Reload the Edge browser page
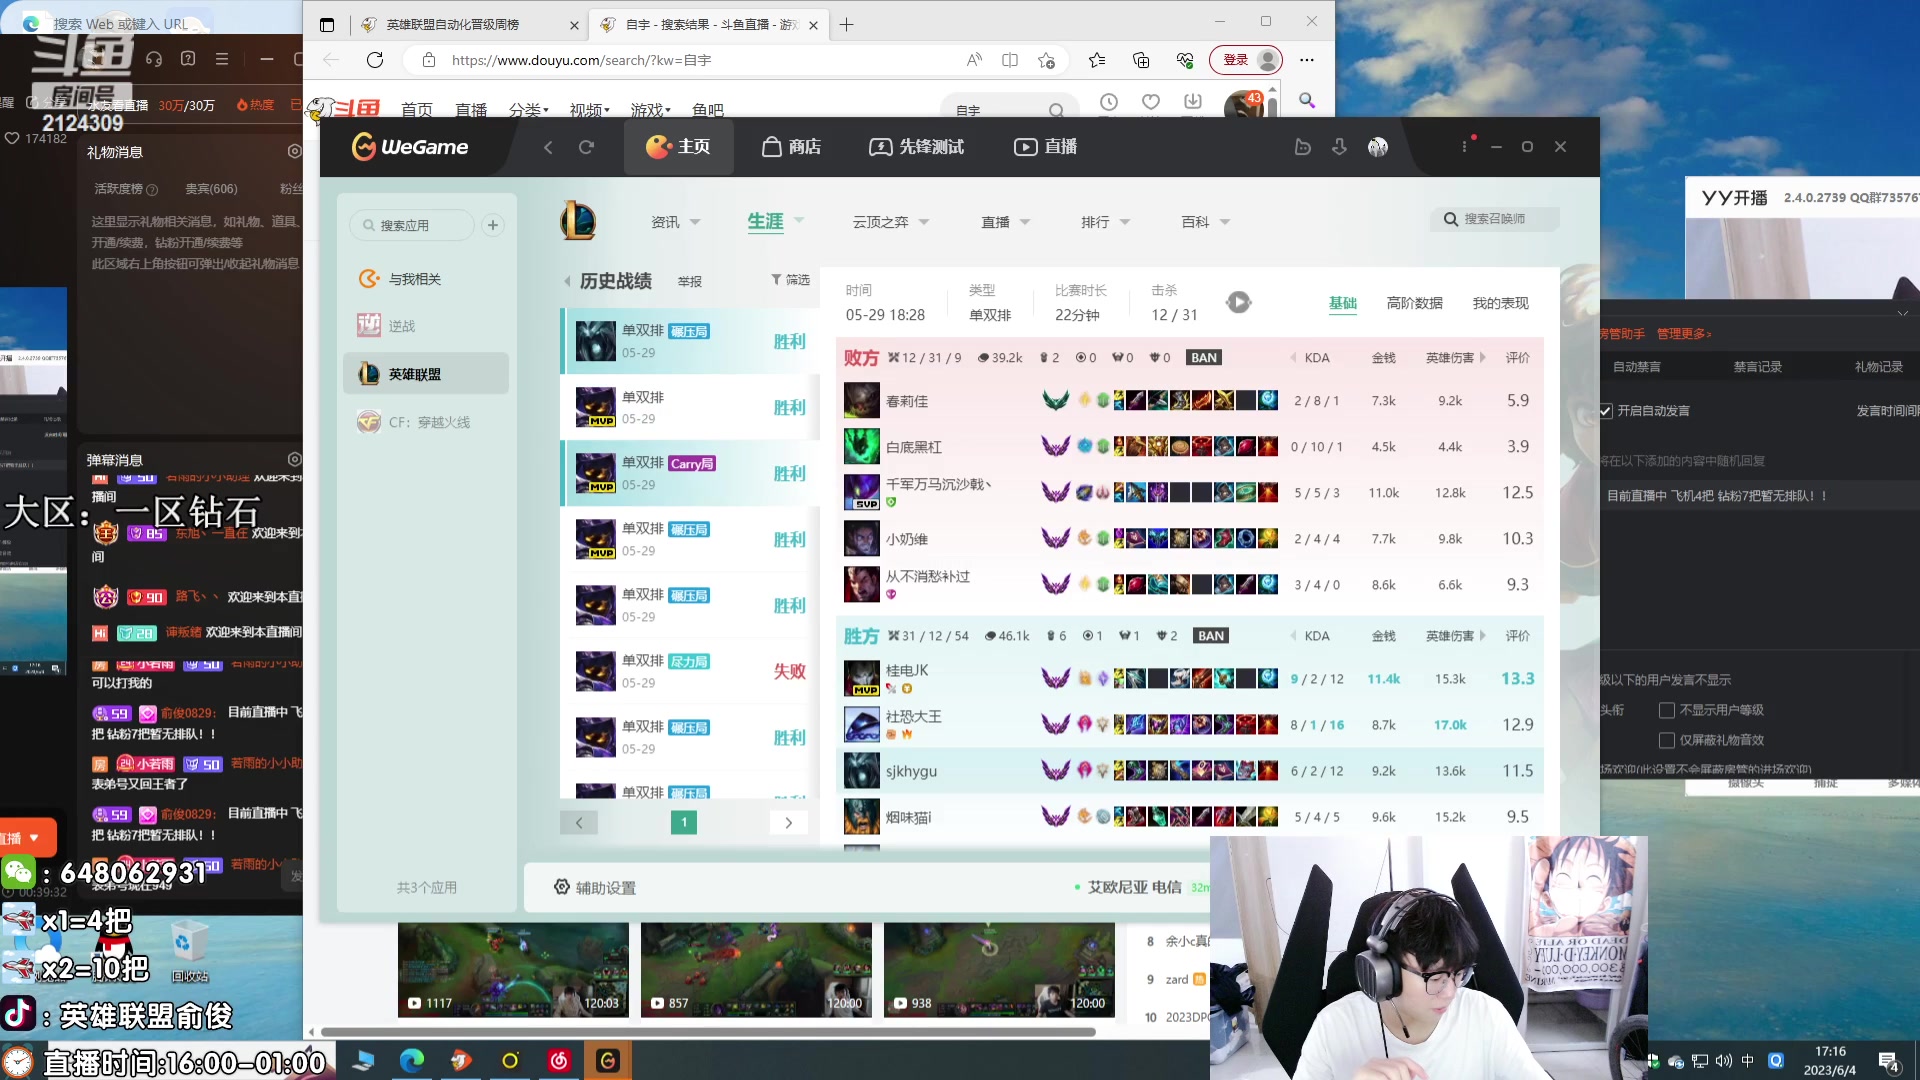The image size is (1920, 1080). pyautogui.click(x=375, y=60)
